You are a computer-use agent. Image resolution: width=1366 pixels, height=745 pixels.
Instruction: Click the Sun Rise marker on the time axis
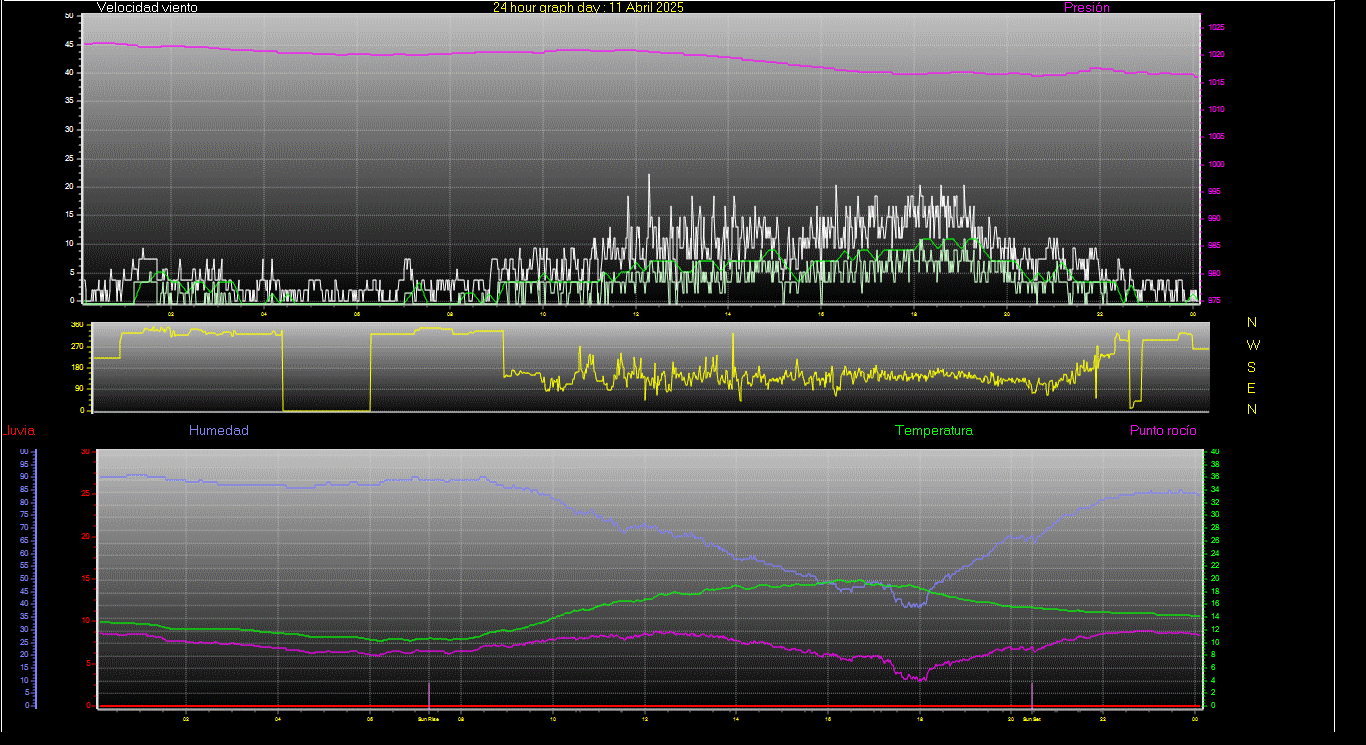429,718
